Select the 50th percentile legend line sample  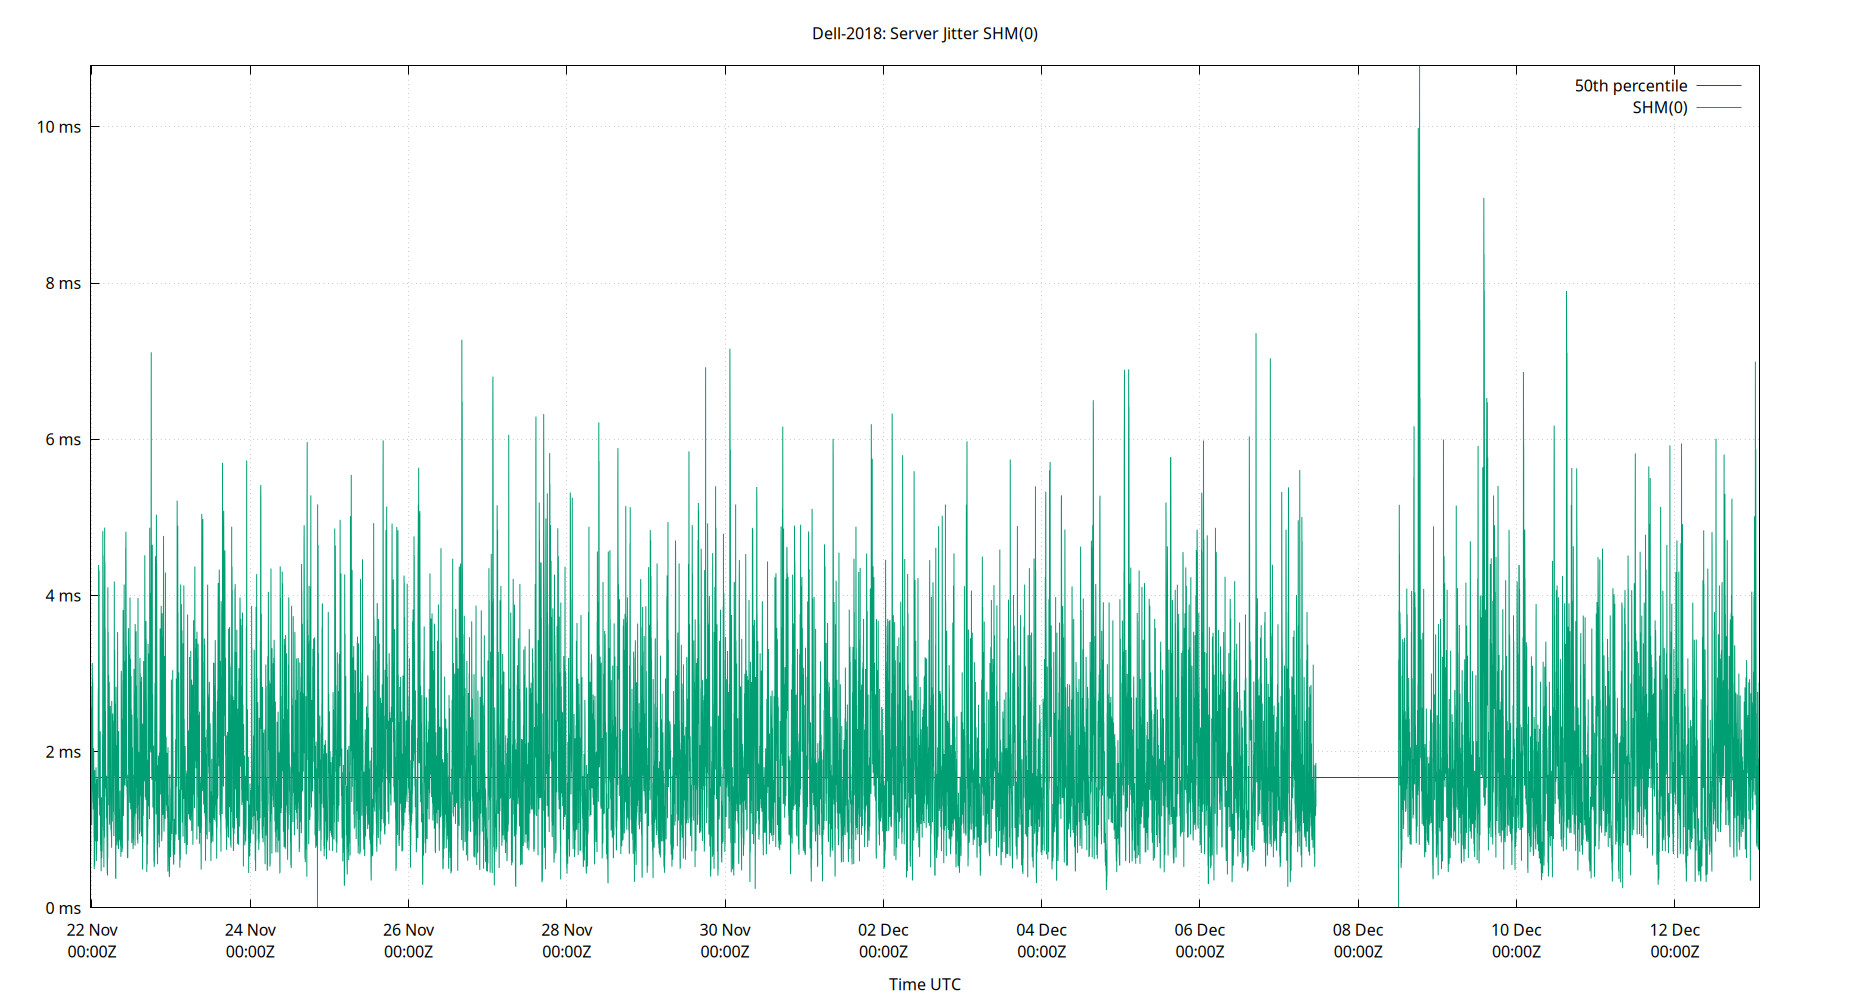1717,85
